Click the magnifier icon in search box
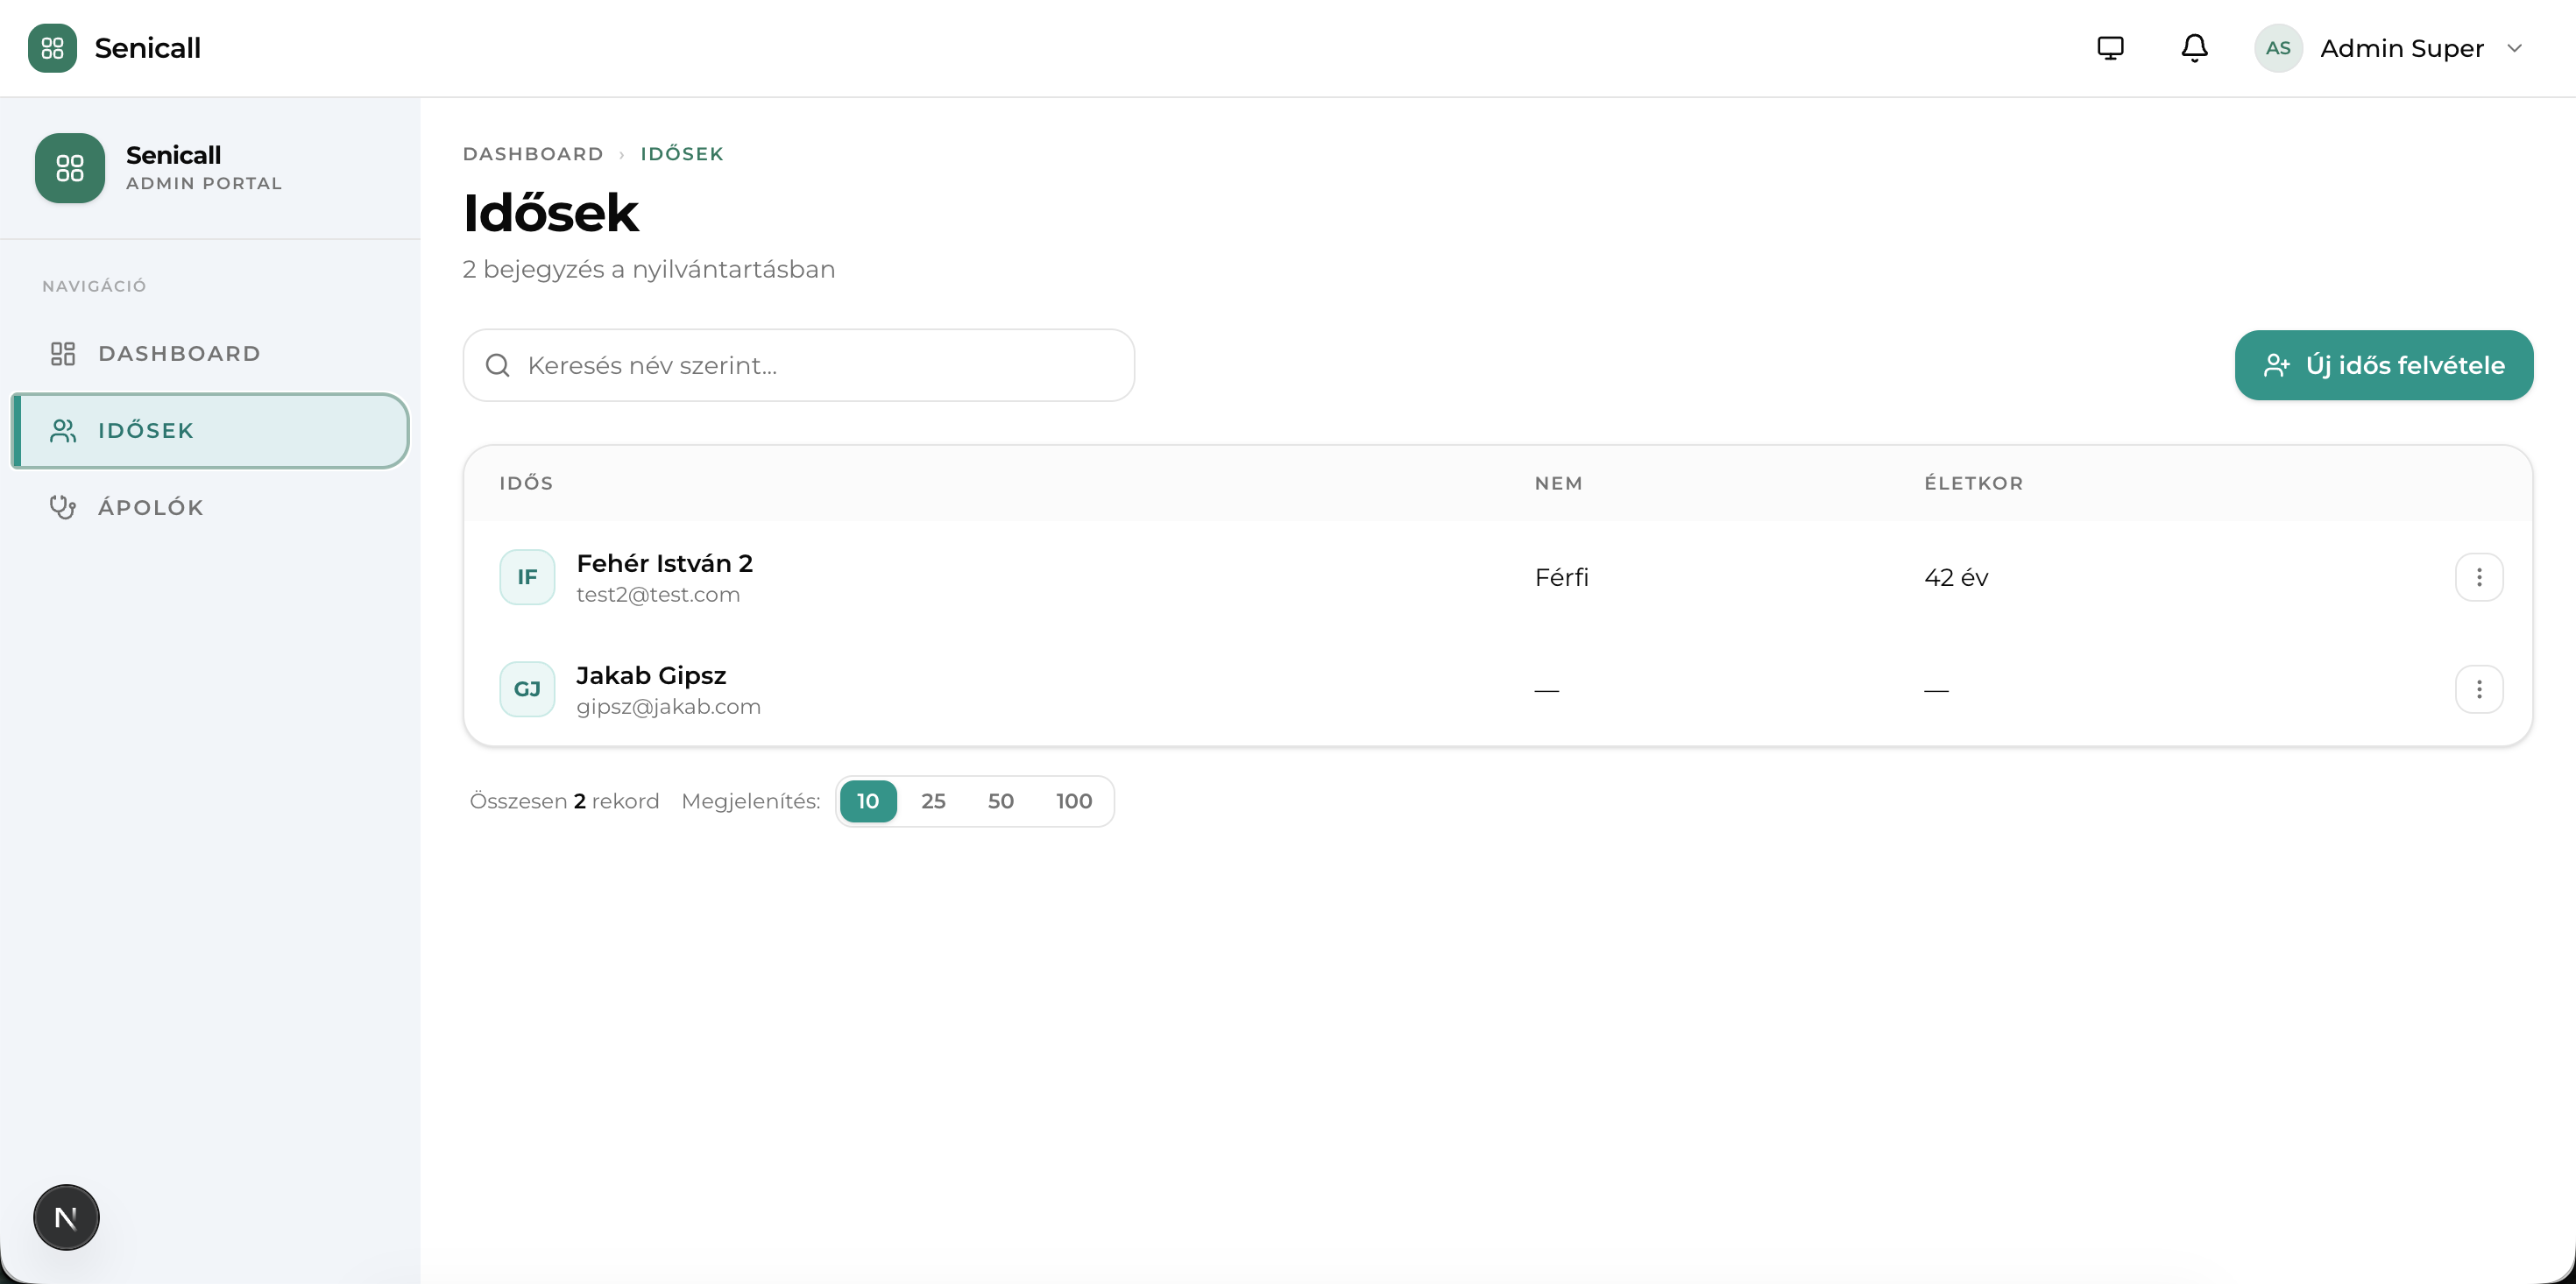 tap(497, 365)
